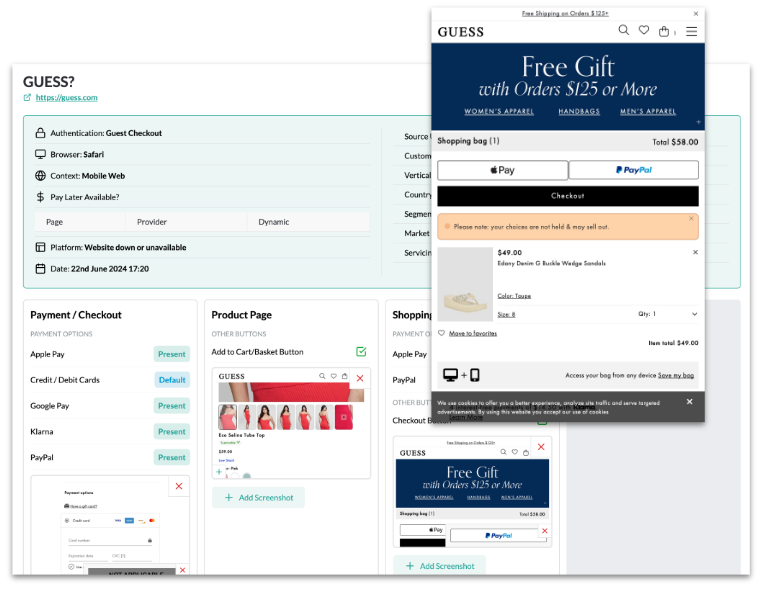Open the shopping bag icon in GUESS header
Image resolution: width=767 pixels, height=590 pixels.
pos(664,31)
